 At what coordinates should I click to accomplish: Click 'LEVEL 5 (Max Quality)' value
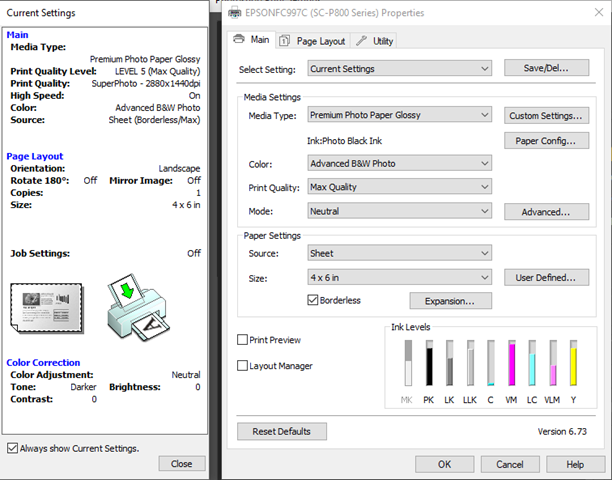157,71
